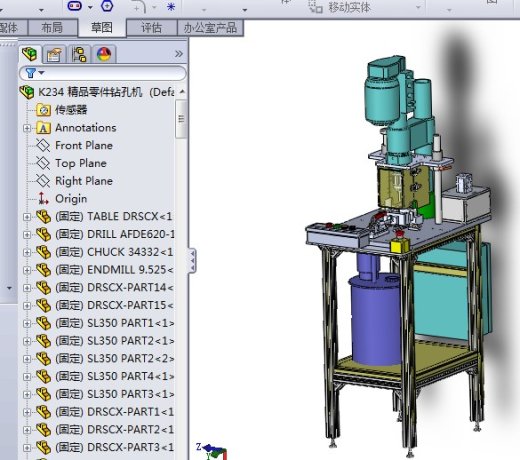Click the XYZ orientation triad
This screenshot has width=520, height=460.
(x=211, y=452)
